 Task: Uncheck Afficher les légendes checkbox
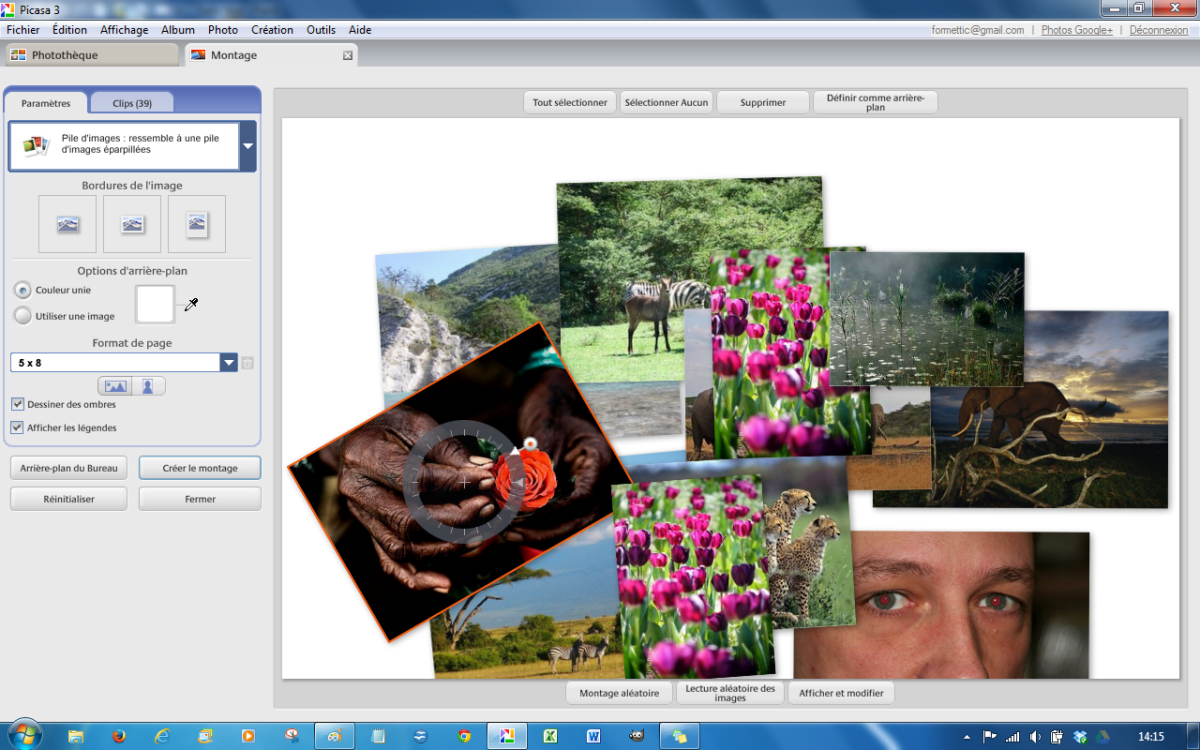pyautogui.click(x=17, y=427)
